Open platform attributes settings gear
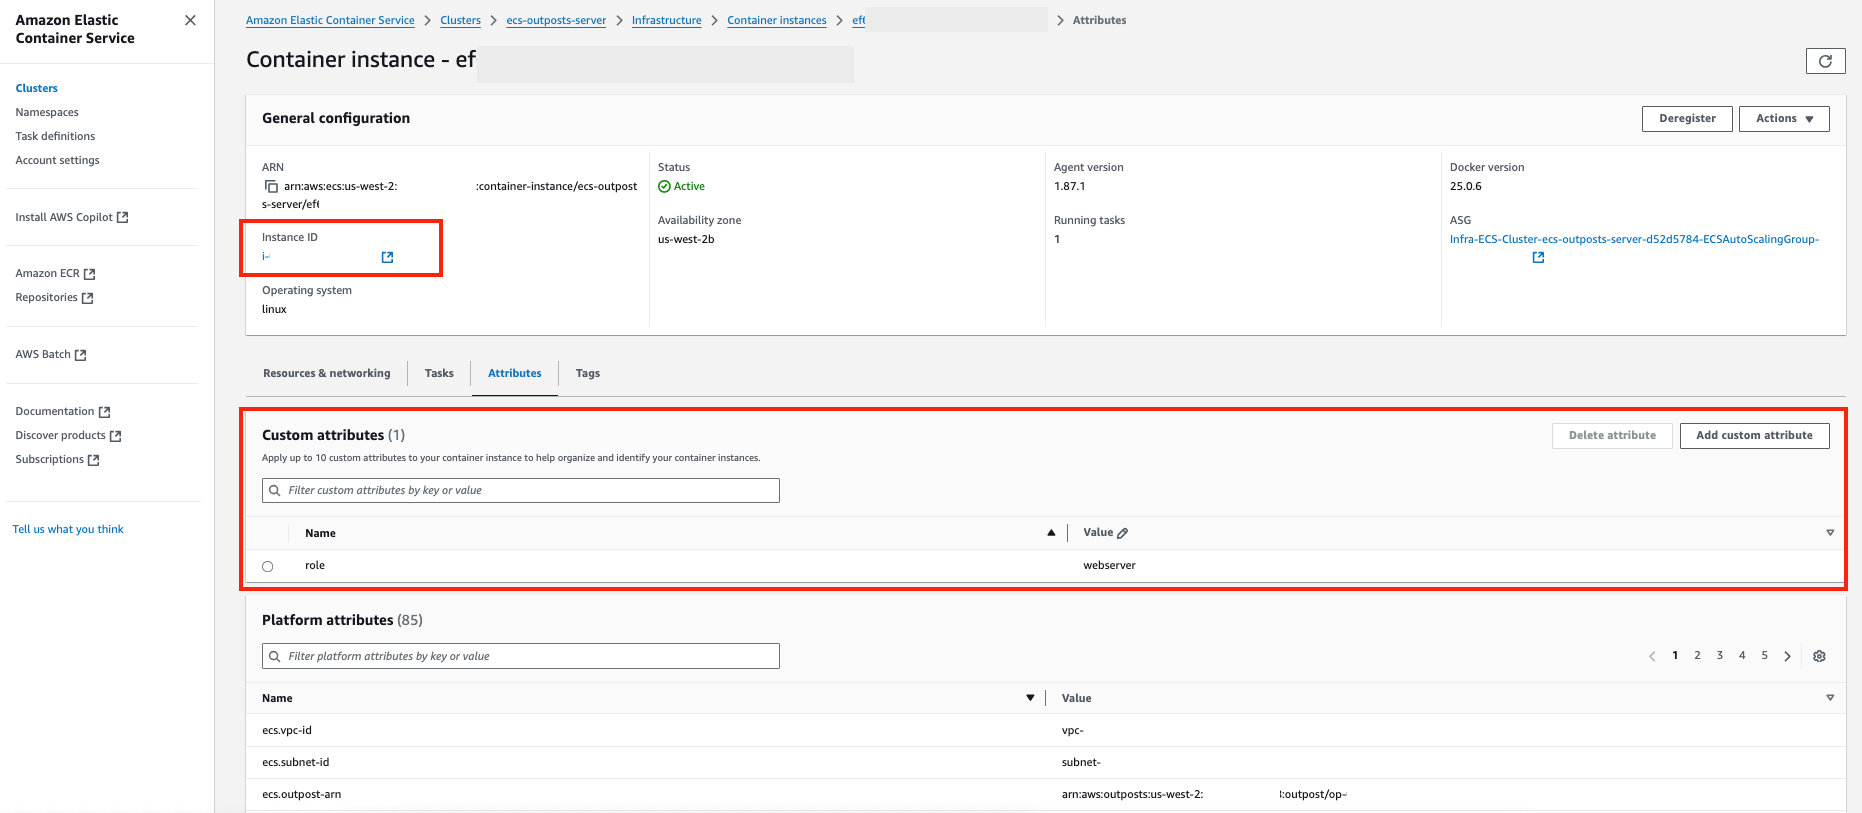 point(1819,656)
